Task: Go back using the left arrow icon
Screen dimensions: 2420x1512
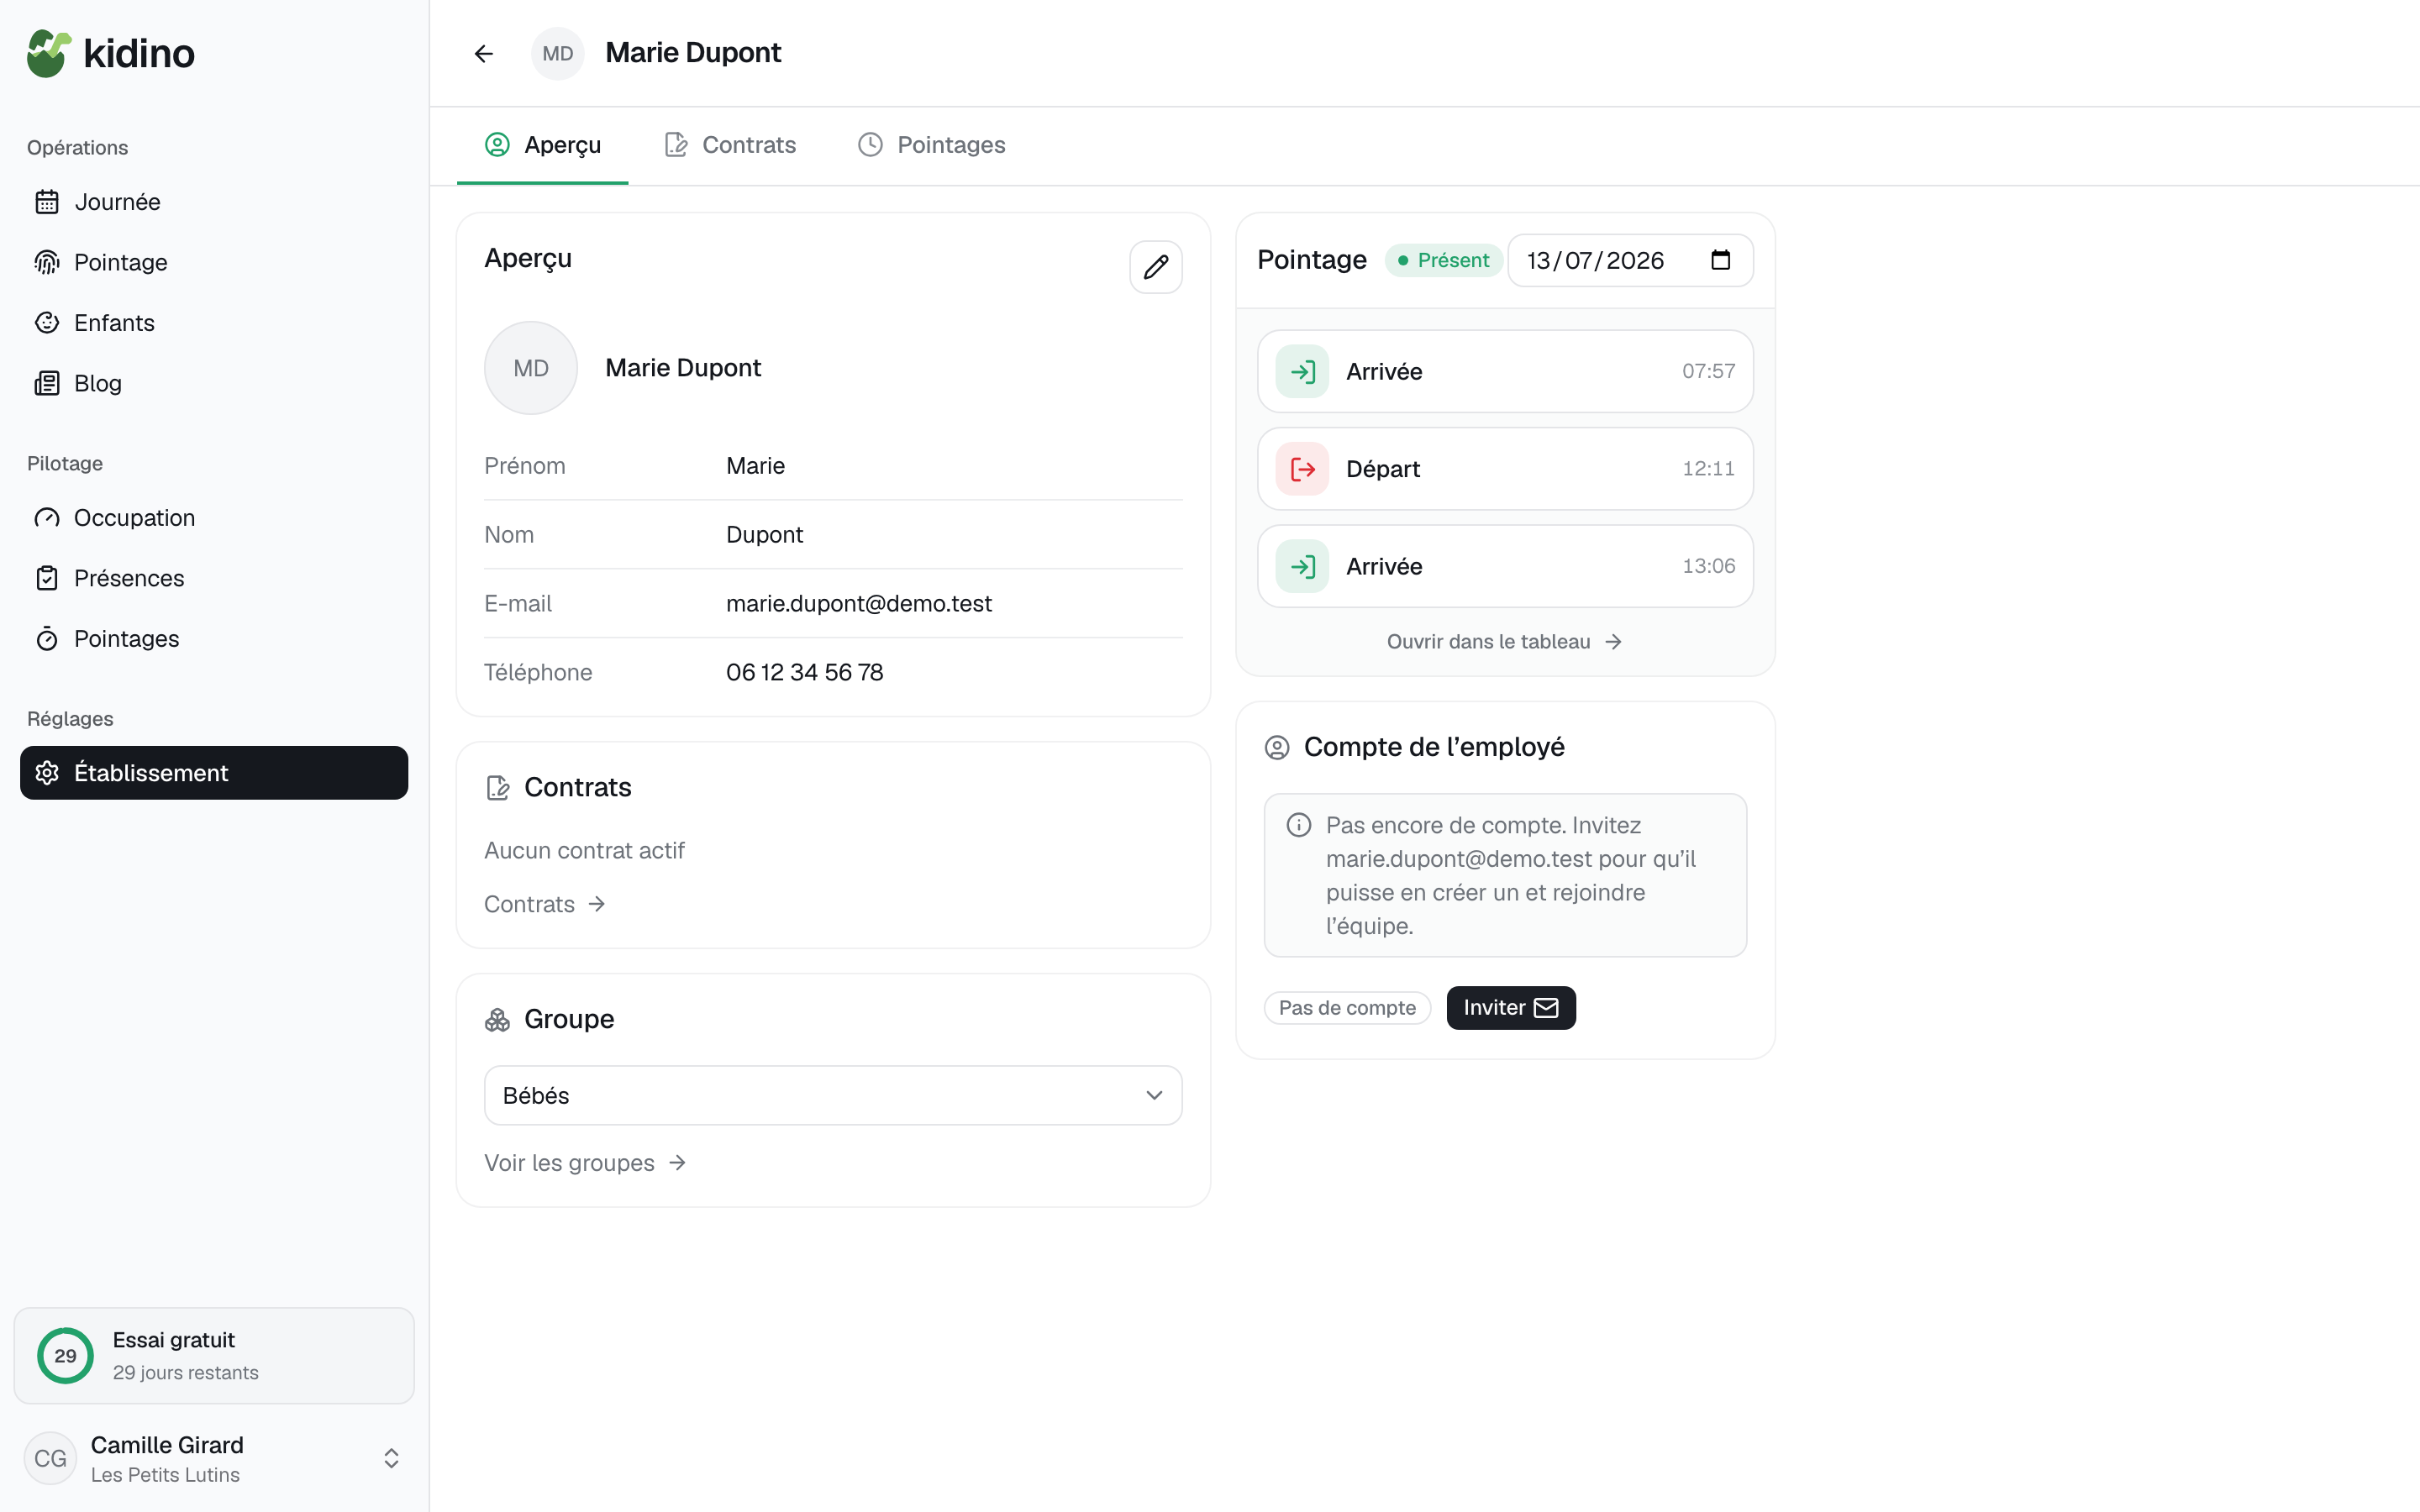Action: coord(484,54)
